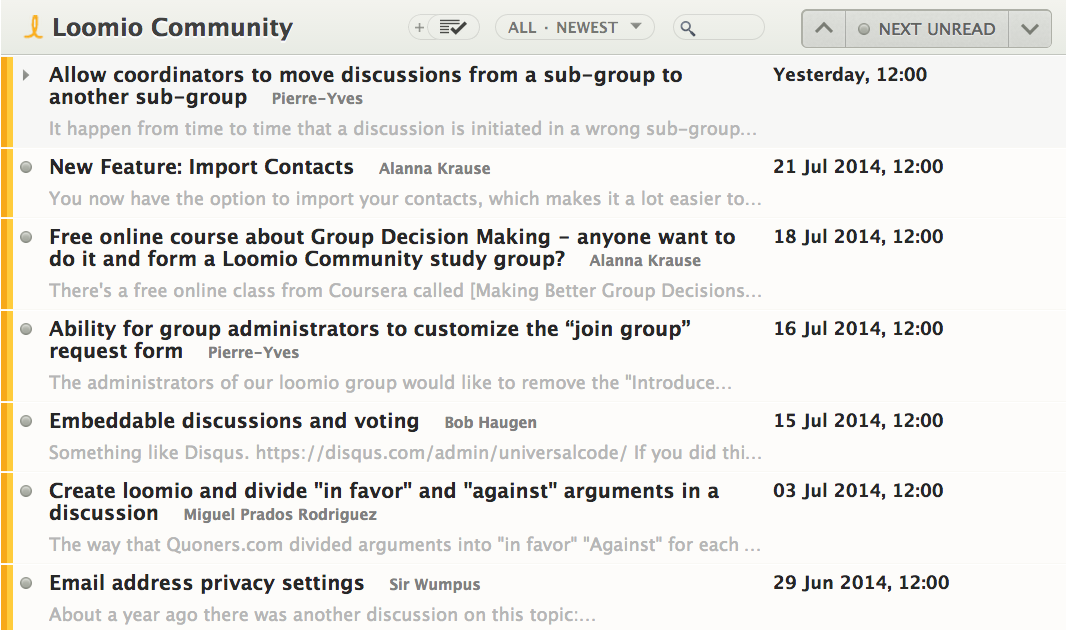Click the Loomio logo icon
The image size is (1066, 630).
pos(33,27)
